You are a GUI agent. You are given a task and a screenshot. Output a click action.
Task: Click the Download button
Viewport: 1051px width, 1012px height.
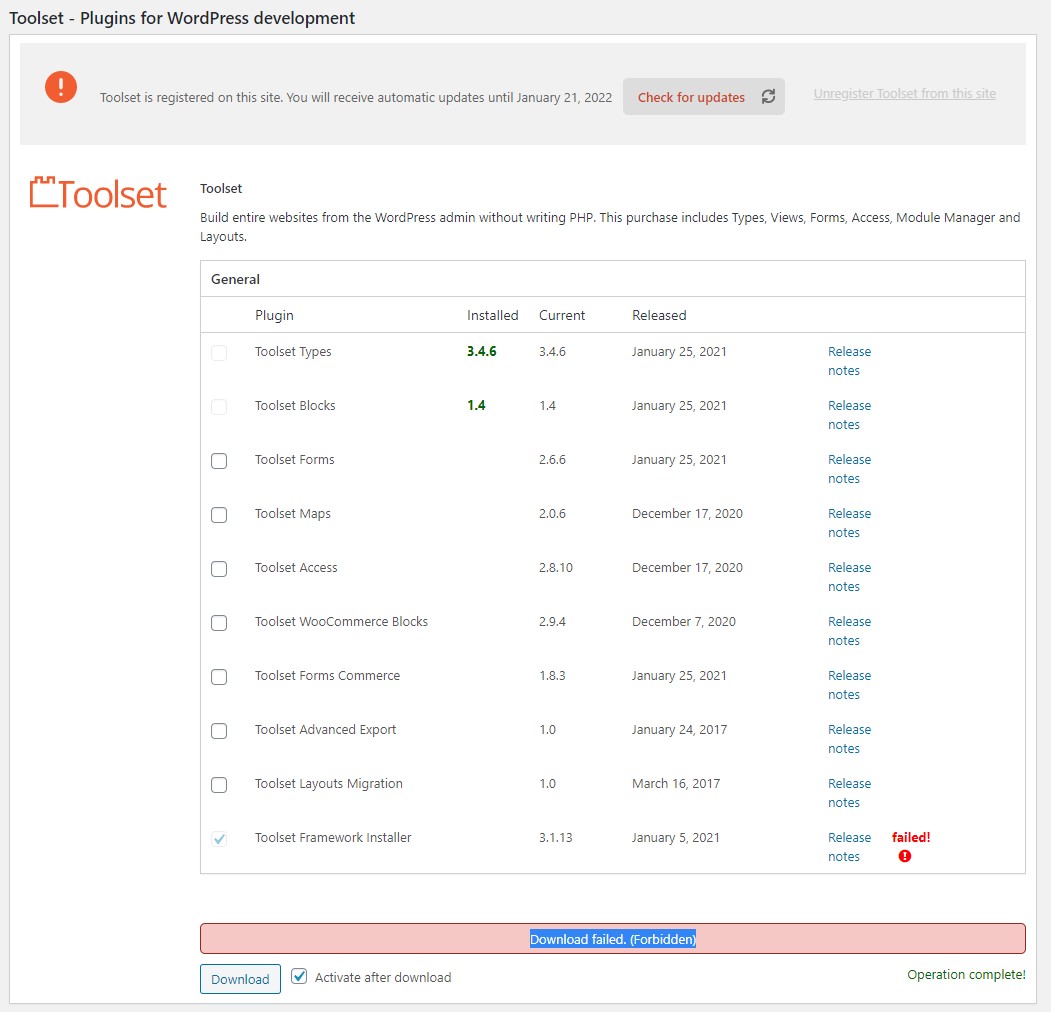coord(240,979)
